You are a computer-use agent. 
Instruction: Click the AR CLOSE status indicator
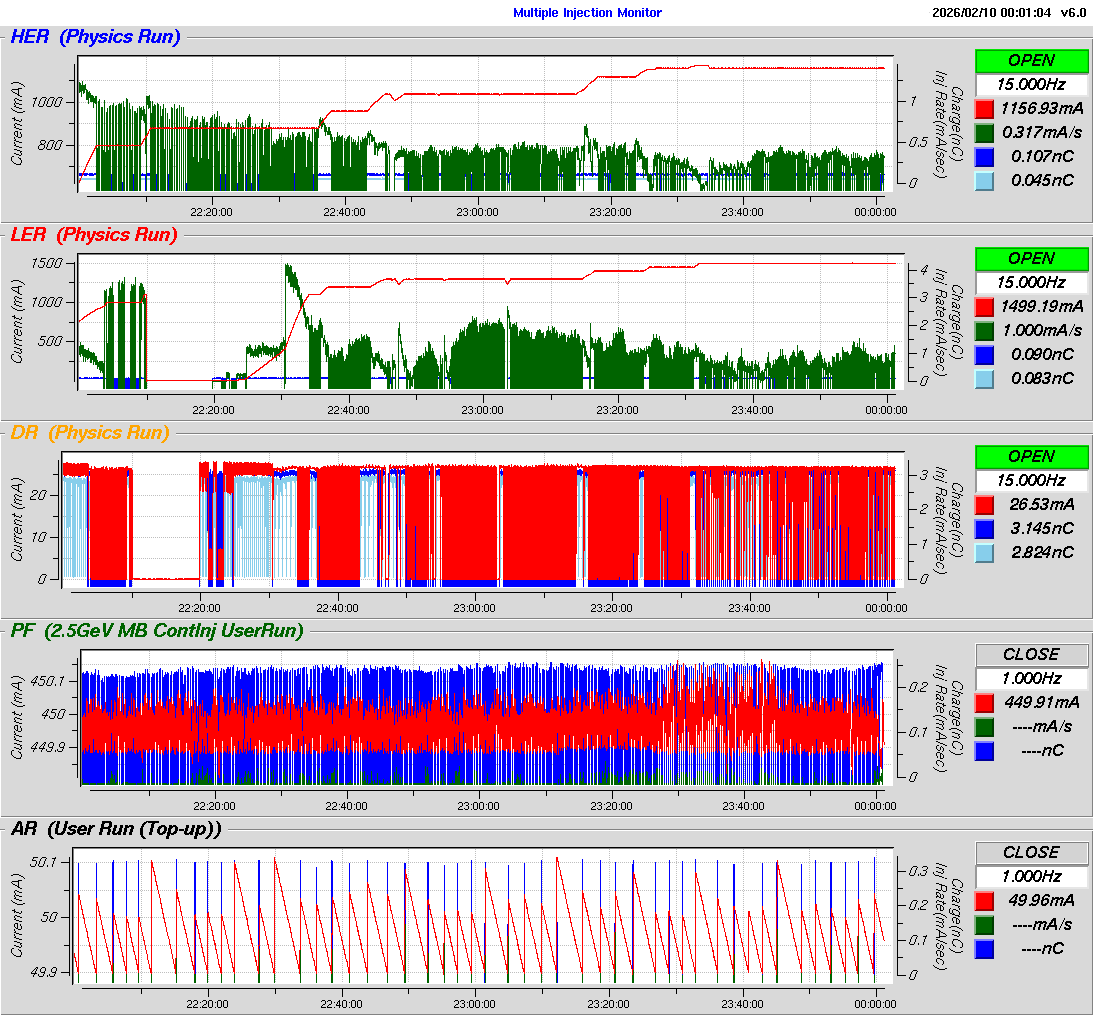(1031, 852)
